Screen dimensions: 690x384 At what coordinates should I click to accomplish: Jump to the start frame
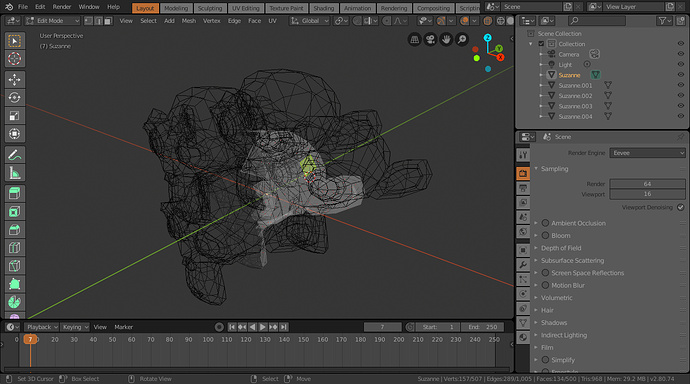(232, 327)
